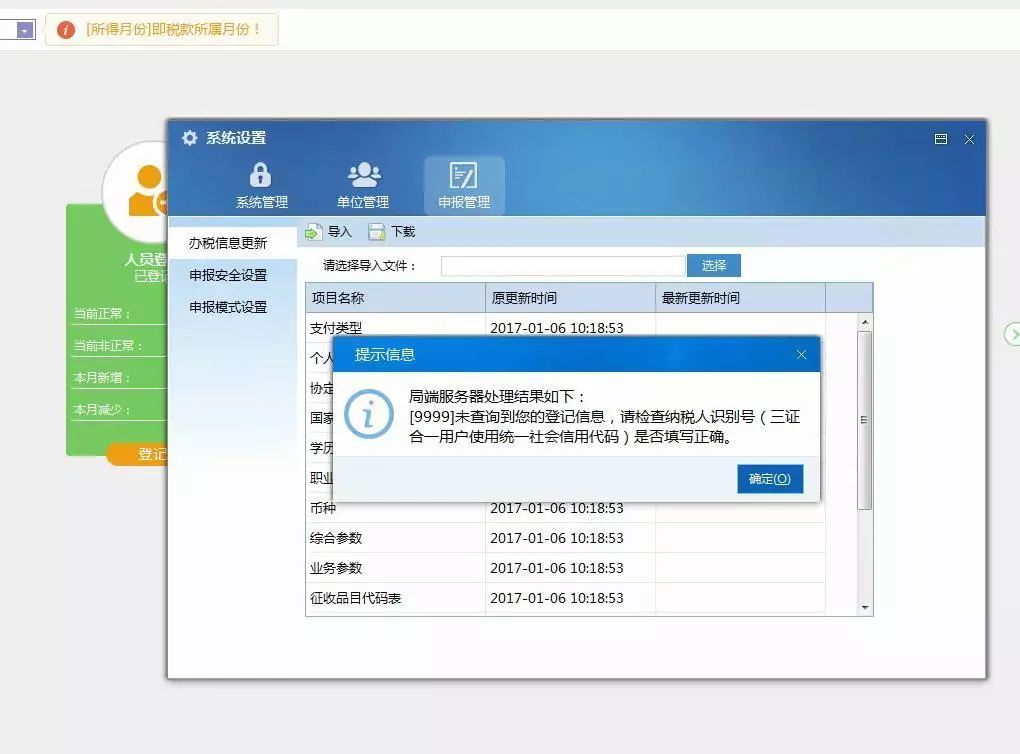Screen dimensions: 1020x754
Task: Click the table scrollbar up arrow
Action: [x=865, y=322]
